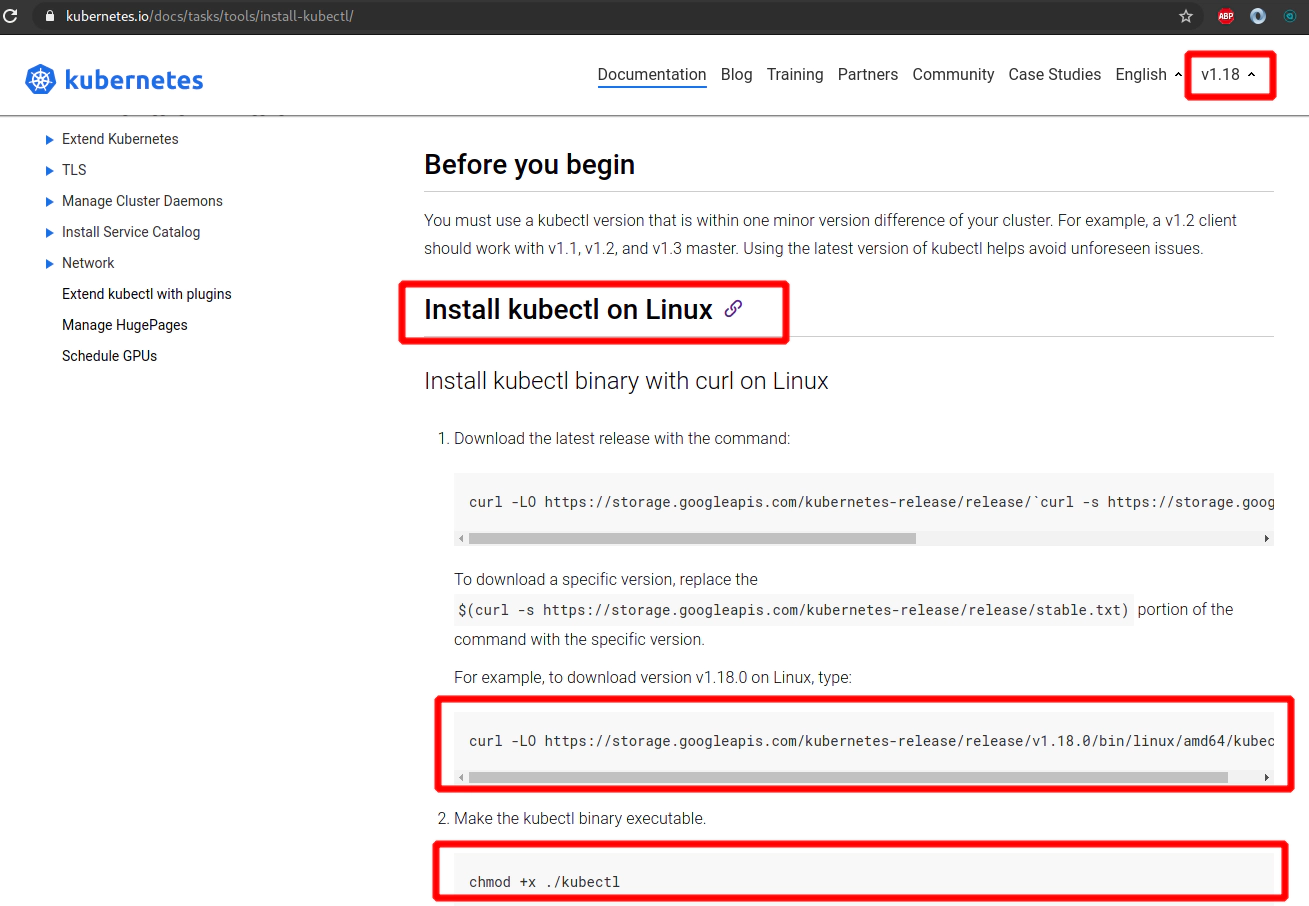This screenshot has height=906, width=1309.
Task: Expand the Extend Kubernetes sidebar section
Action: click(x=49, y=139)
